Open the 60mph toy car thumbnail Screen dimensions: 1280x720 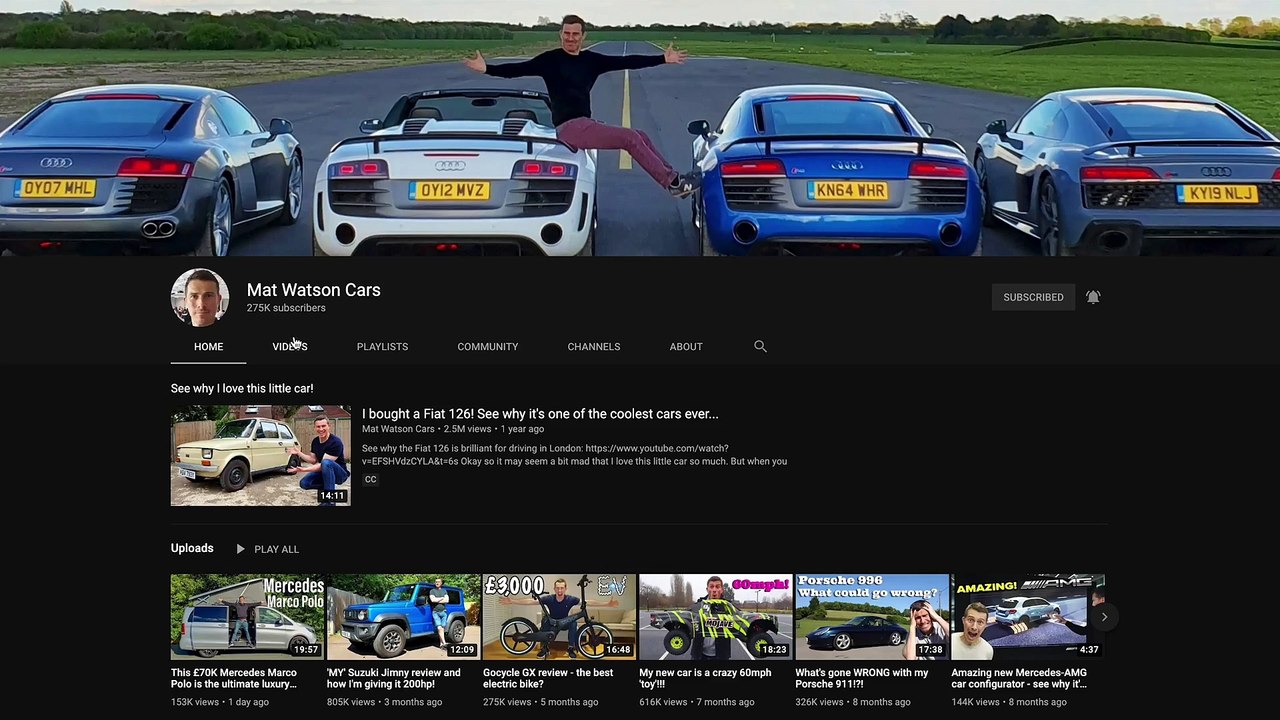[715, 616]
